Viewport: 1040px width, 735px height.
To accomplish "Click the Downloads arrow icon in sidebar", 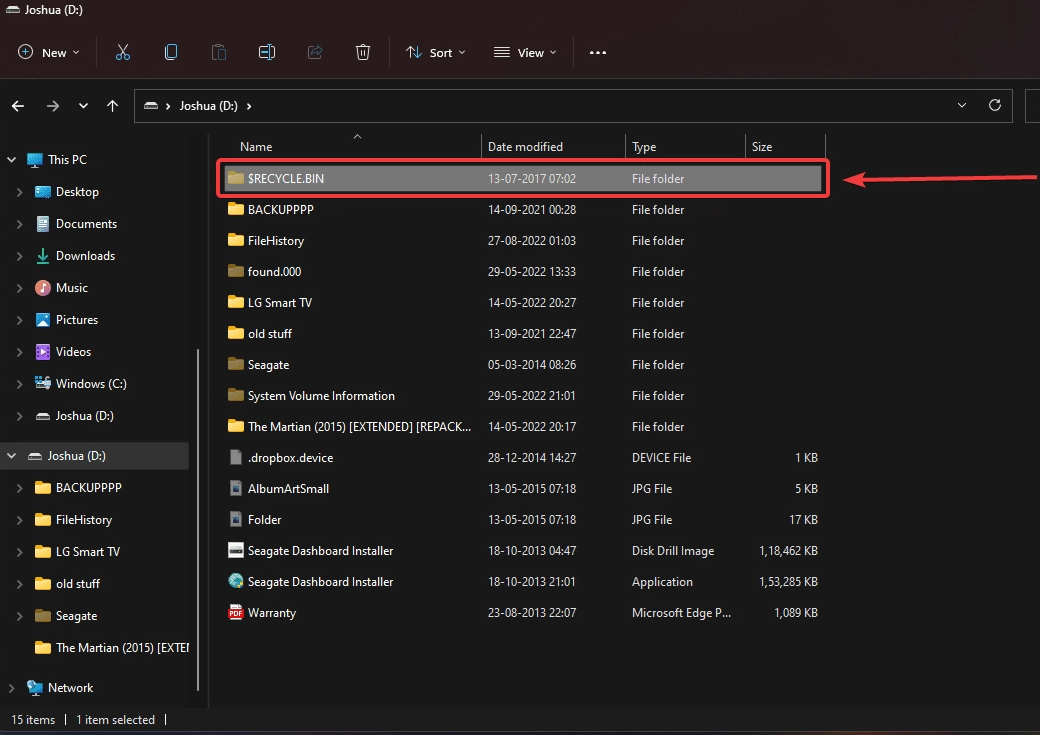I will click(x=42, y=255).
